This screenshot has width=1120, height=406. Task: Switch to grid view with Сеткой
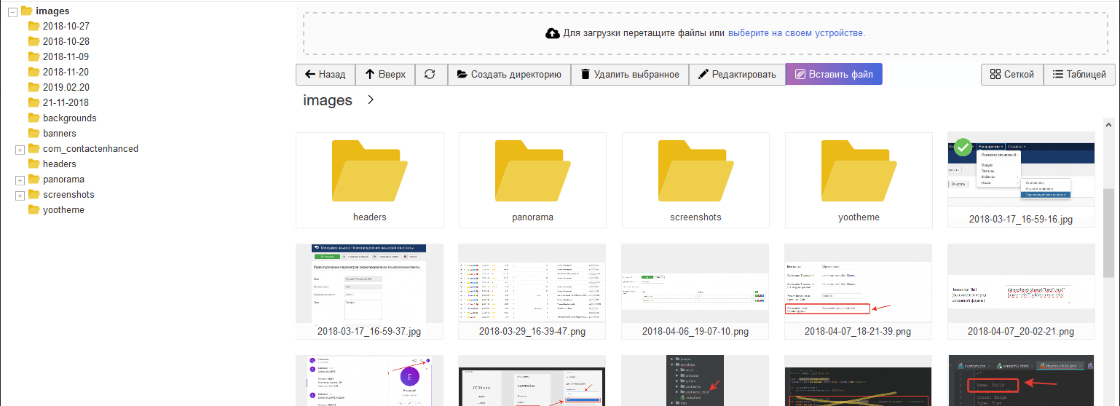1011,75
